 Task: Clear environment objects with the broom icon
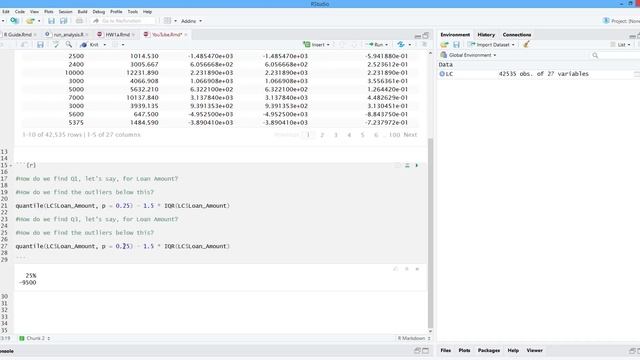[527, 44]
